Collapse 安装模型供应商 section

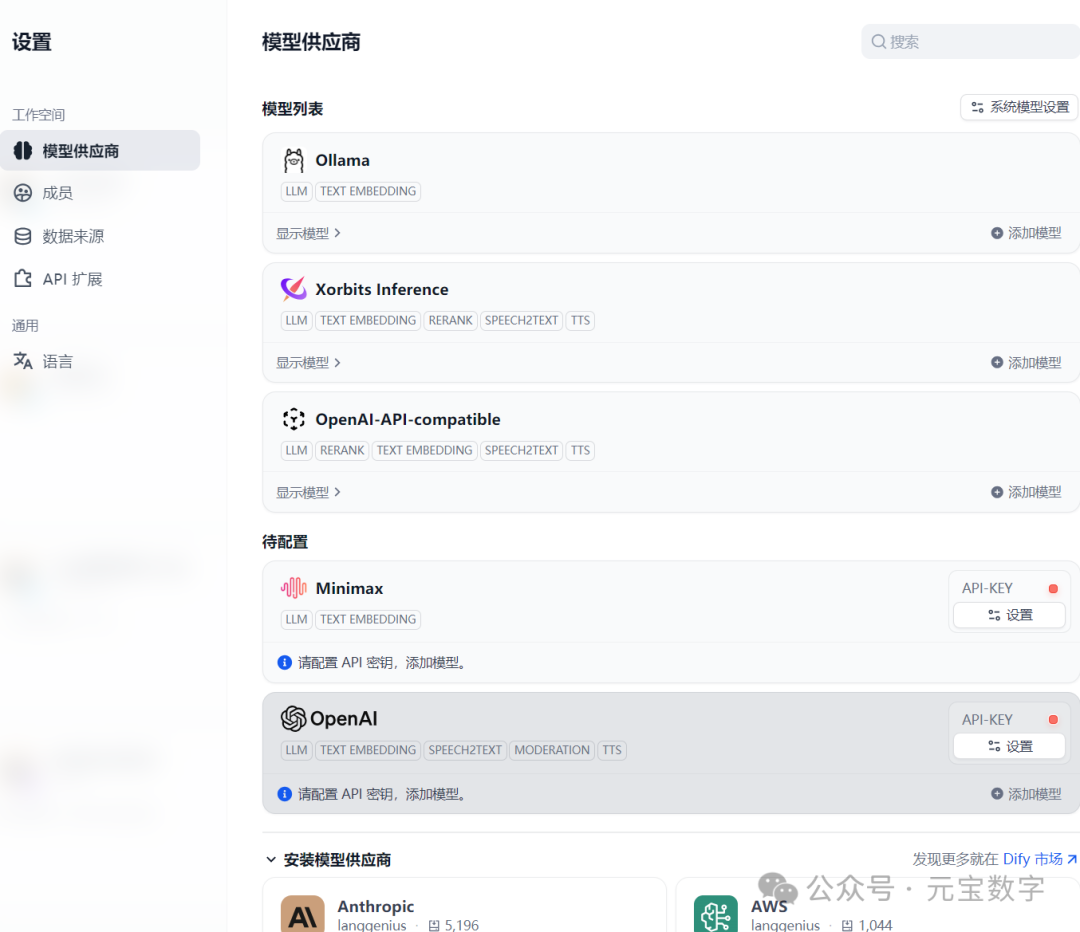point(329,859)
